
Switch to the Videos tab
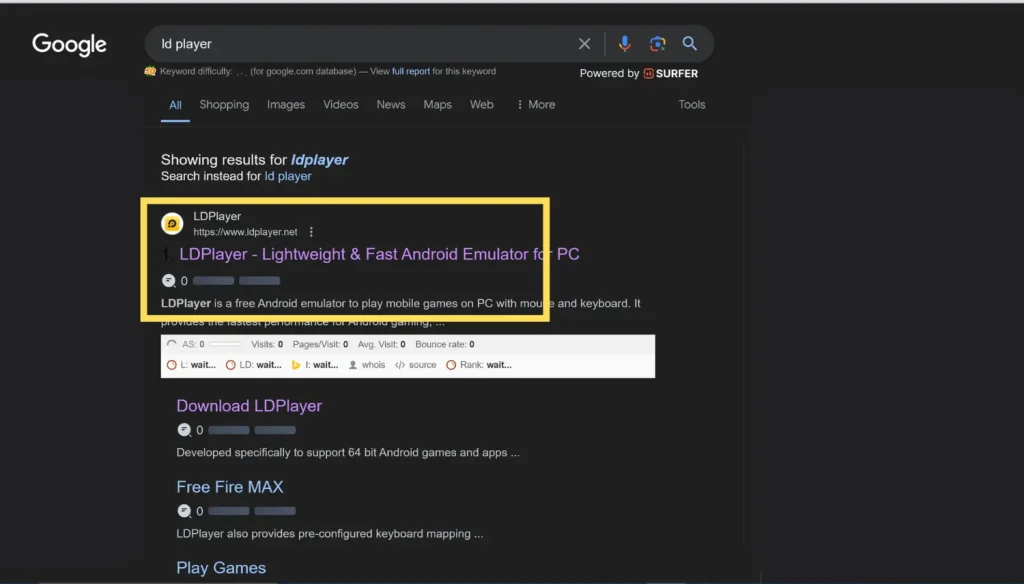coord(340,104)
